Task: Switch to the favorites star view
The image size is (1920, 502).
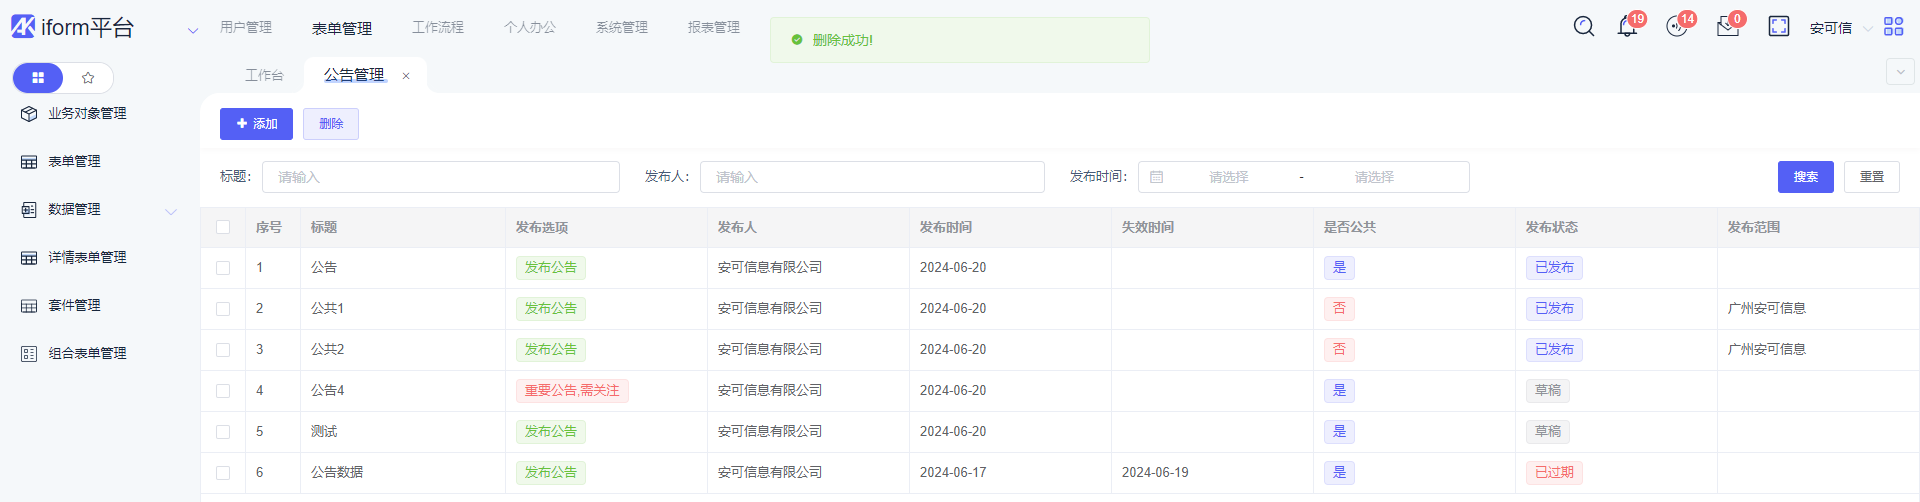Action: click(88, 78)
